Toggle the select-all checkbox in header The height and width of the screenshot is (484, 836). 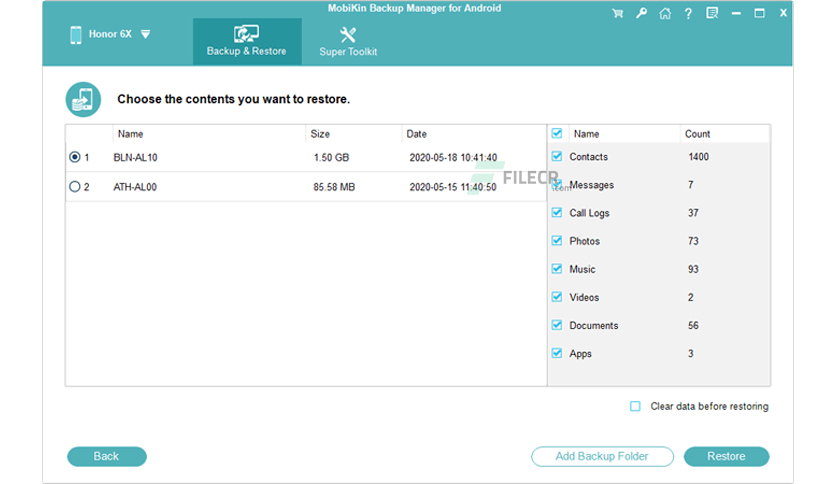pyautogui.click(x=557, y=133)
